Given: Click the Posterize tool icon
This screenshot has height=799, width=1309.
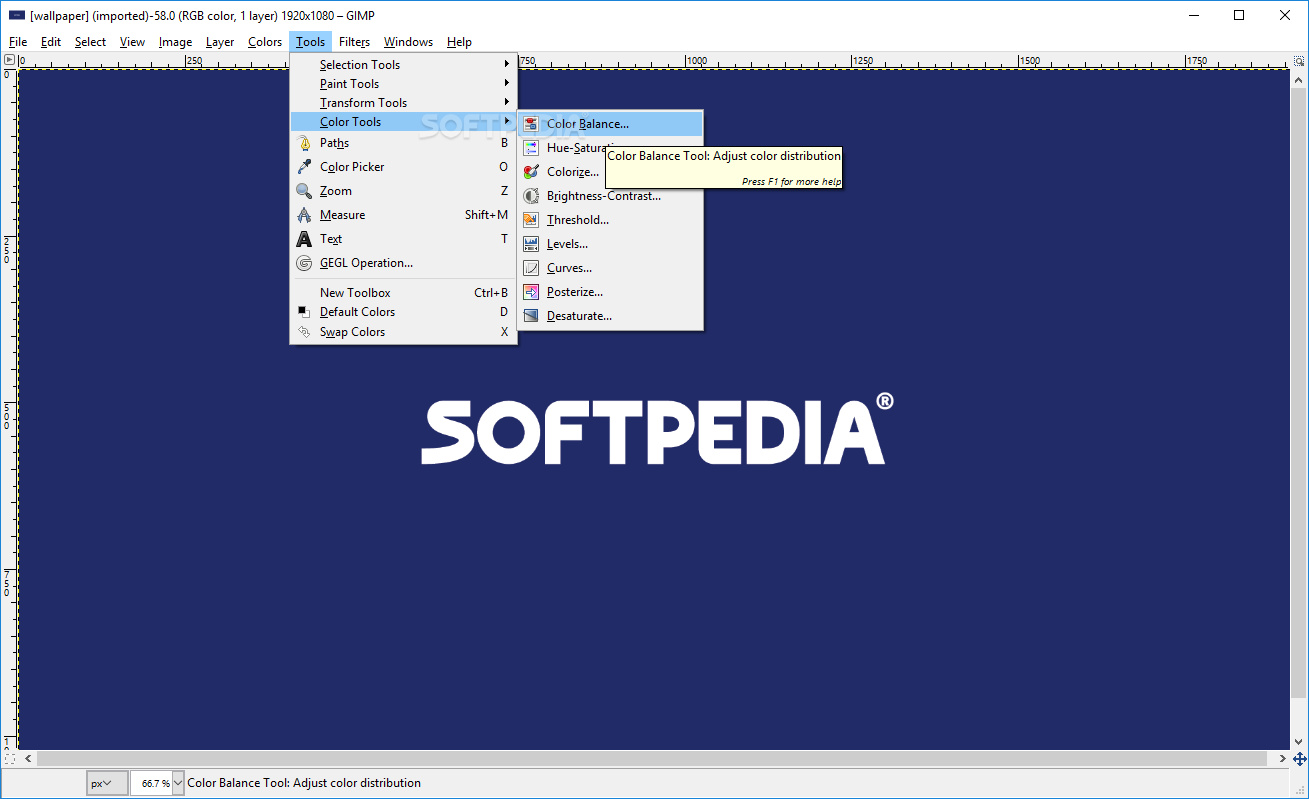Looking at the screenshot, I should [530, 292].
